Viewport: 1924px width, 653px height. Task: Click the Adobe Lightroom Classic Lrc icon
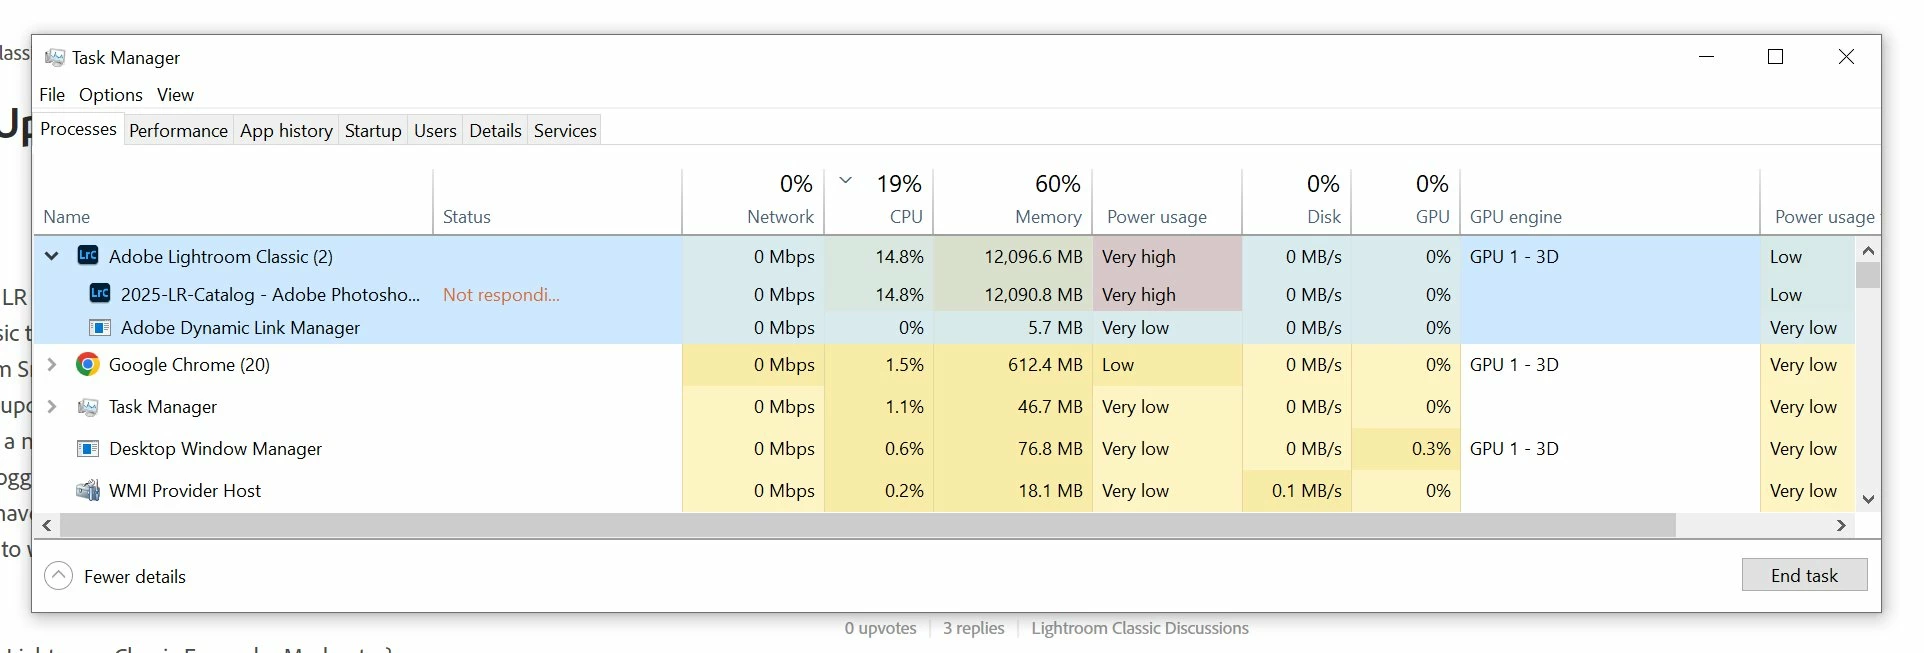(88, 256)
